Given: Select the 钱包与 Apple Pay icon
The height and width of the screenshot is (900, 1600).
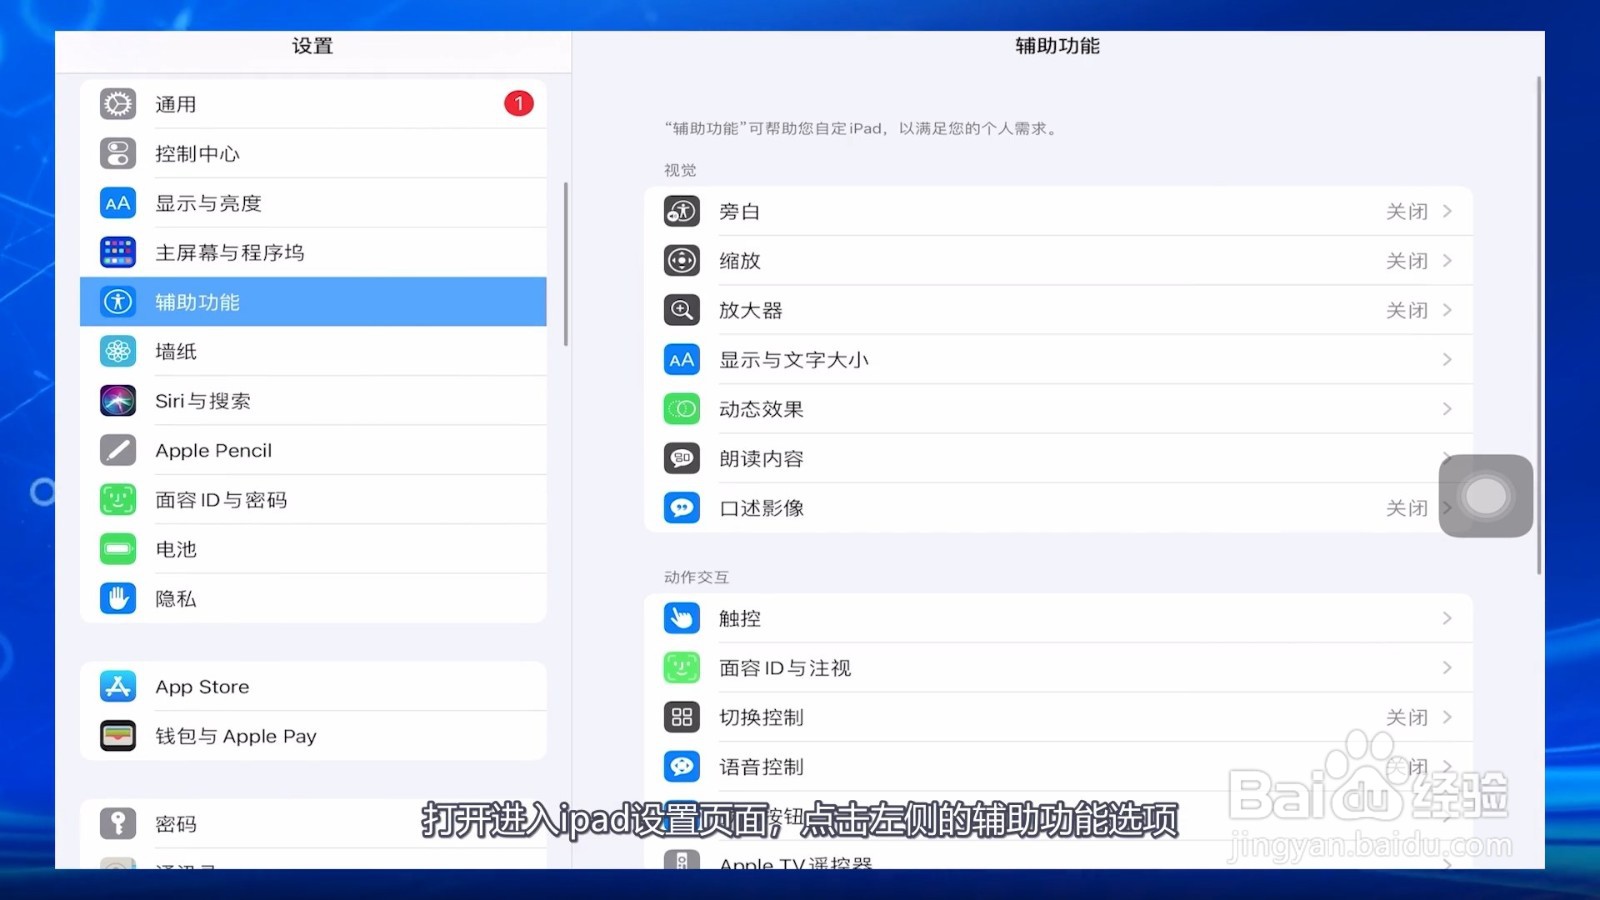Looking at the screenshot, I should click(117, 736).
